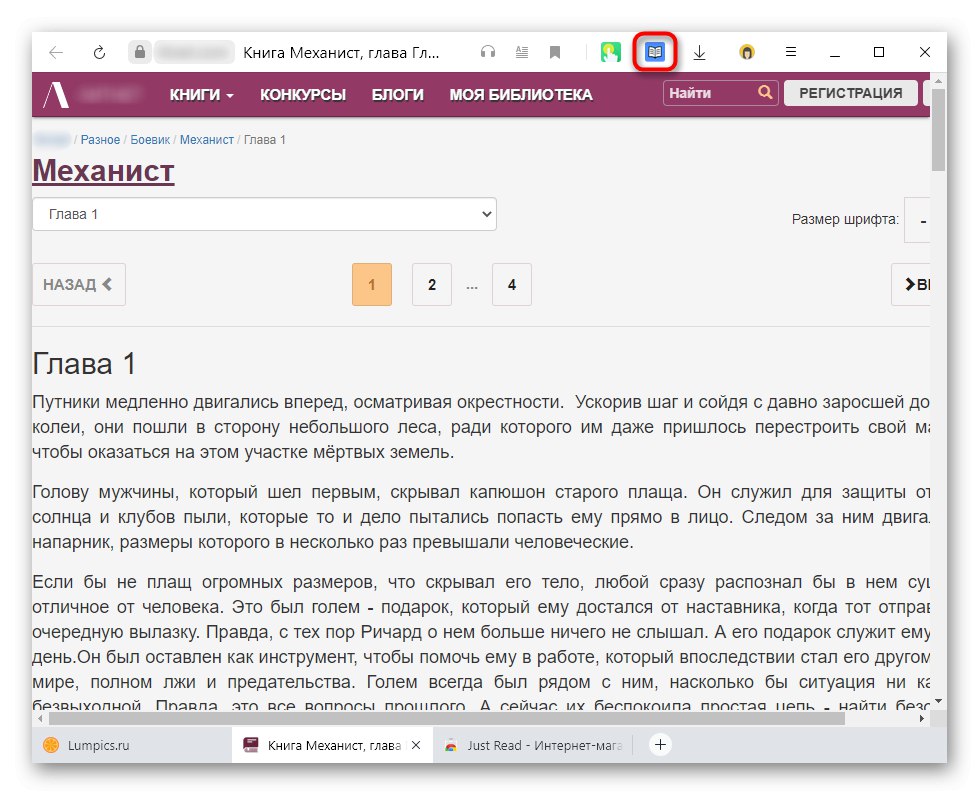
Task: Open the БЛОГИ menu item
Action: coord(398,93)
